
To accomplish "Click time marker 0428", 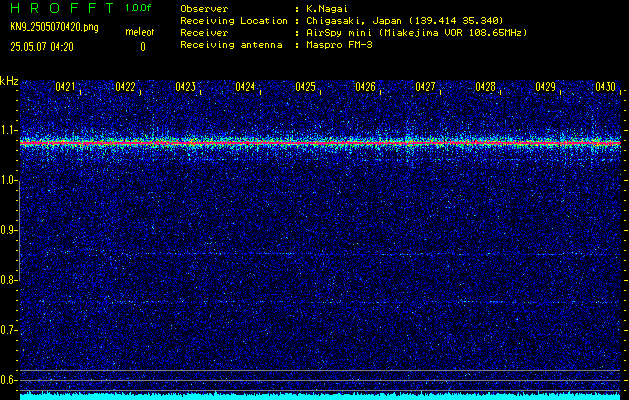I will pyautogui.click(x=485, y=87).
